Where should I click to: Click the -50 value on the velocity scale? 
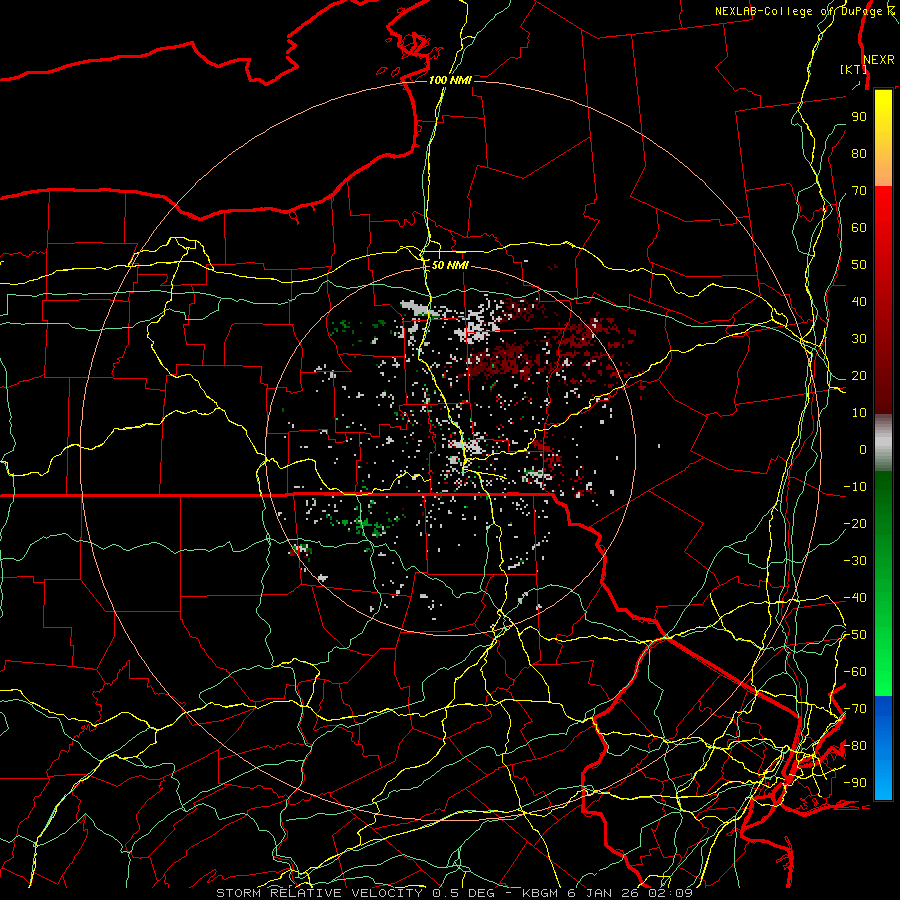click(855, 635)
